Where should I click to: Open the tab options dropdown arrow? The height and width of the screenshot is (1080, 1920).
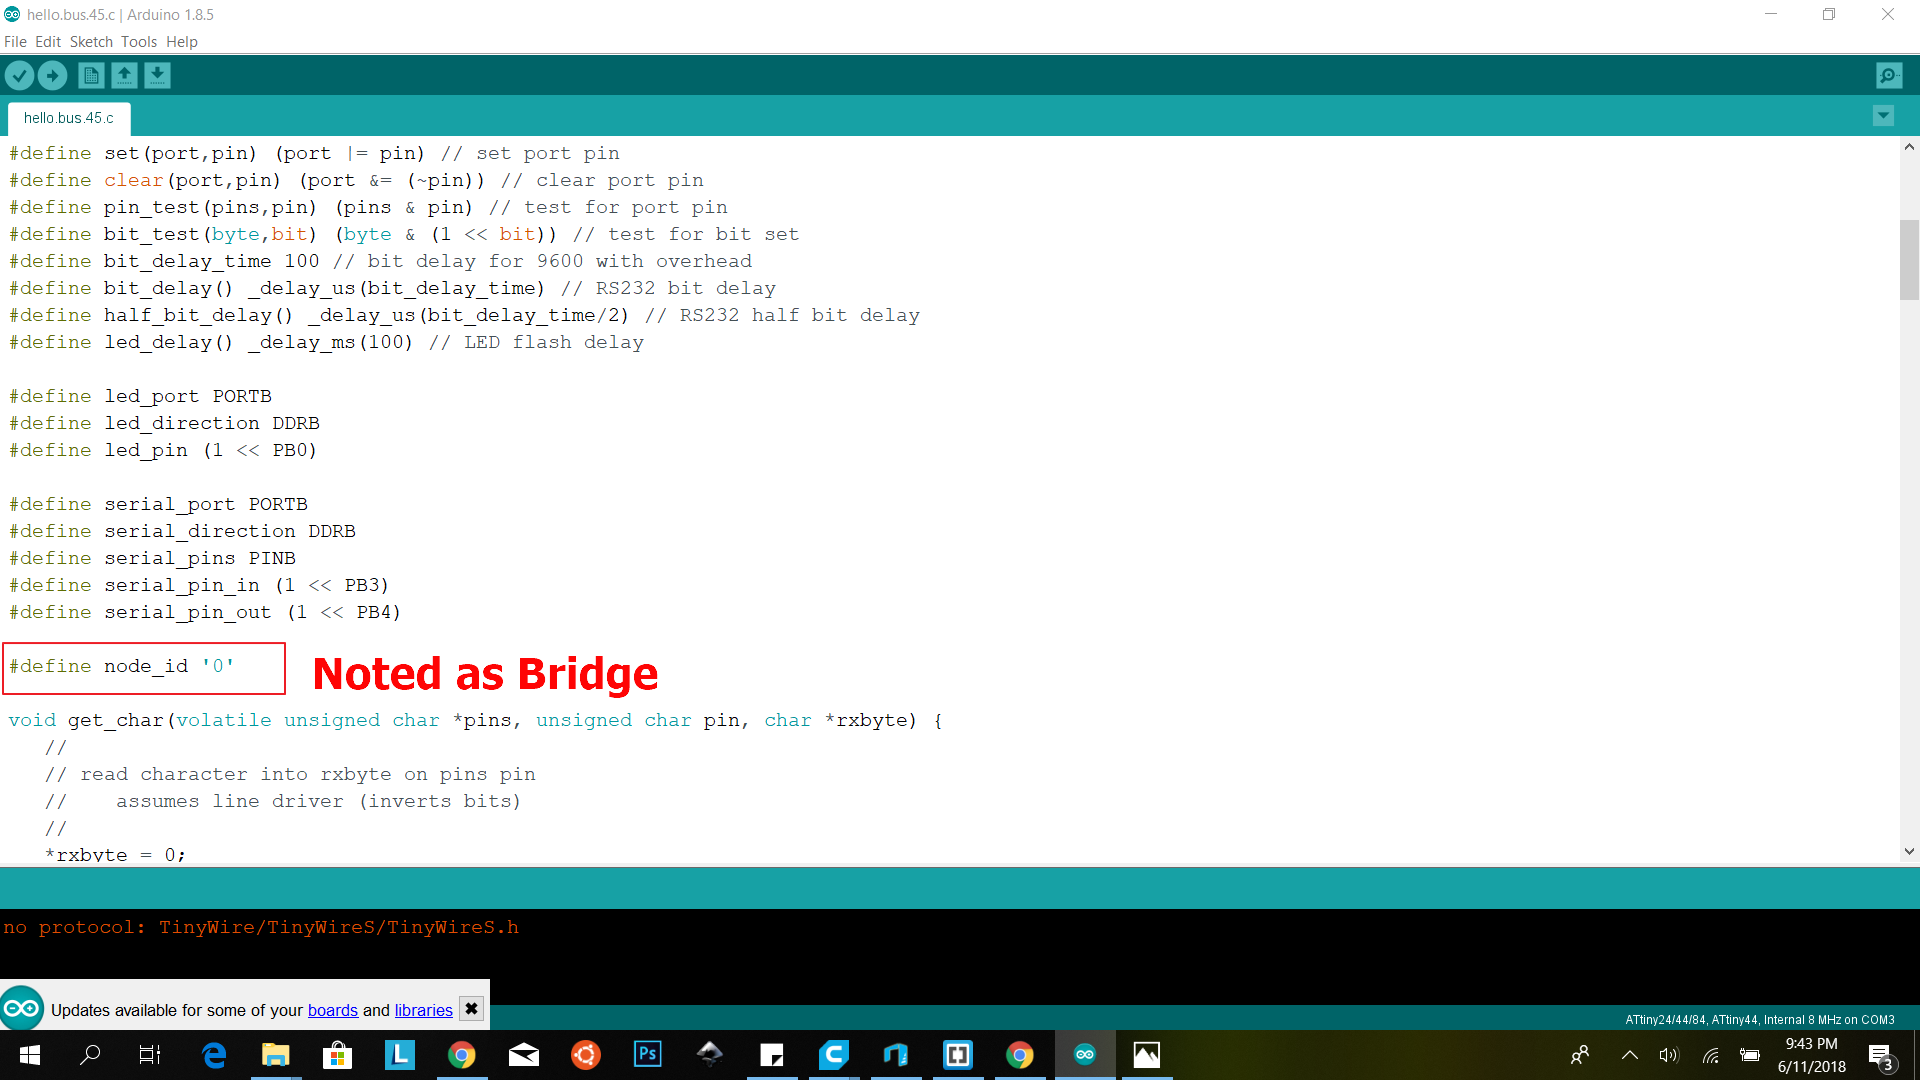(x=1883, y=116)
